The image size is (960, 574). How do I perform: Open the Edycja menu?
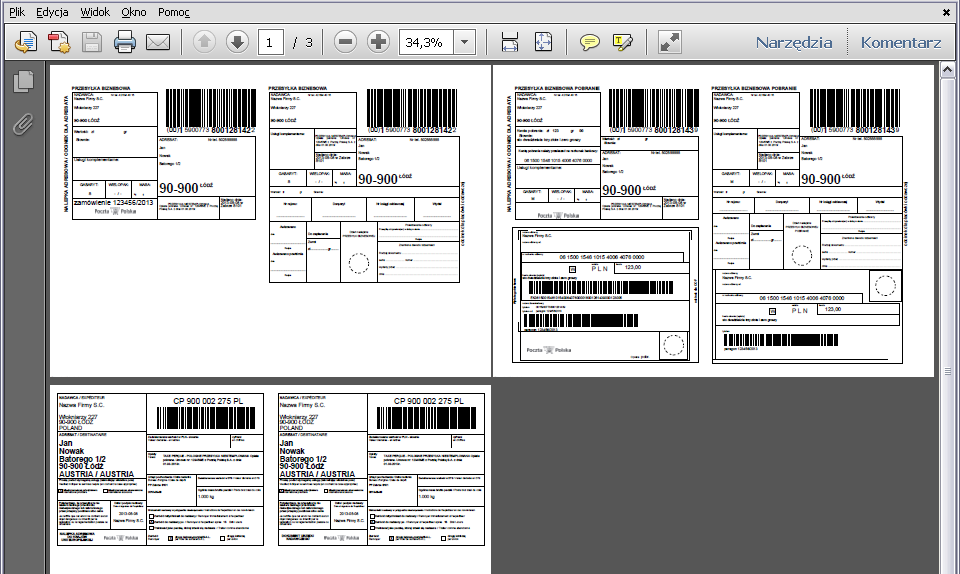tap(52, 12)
